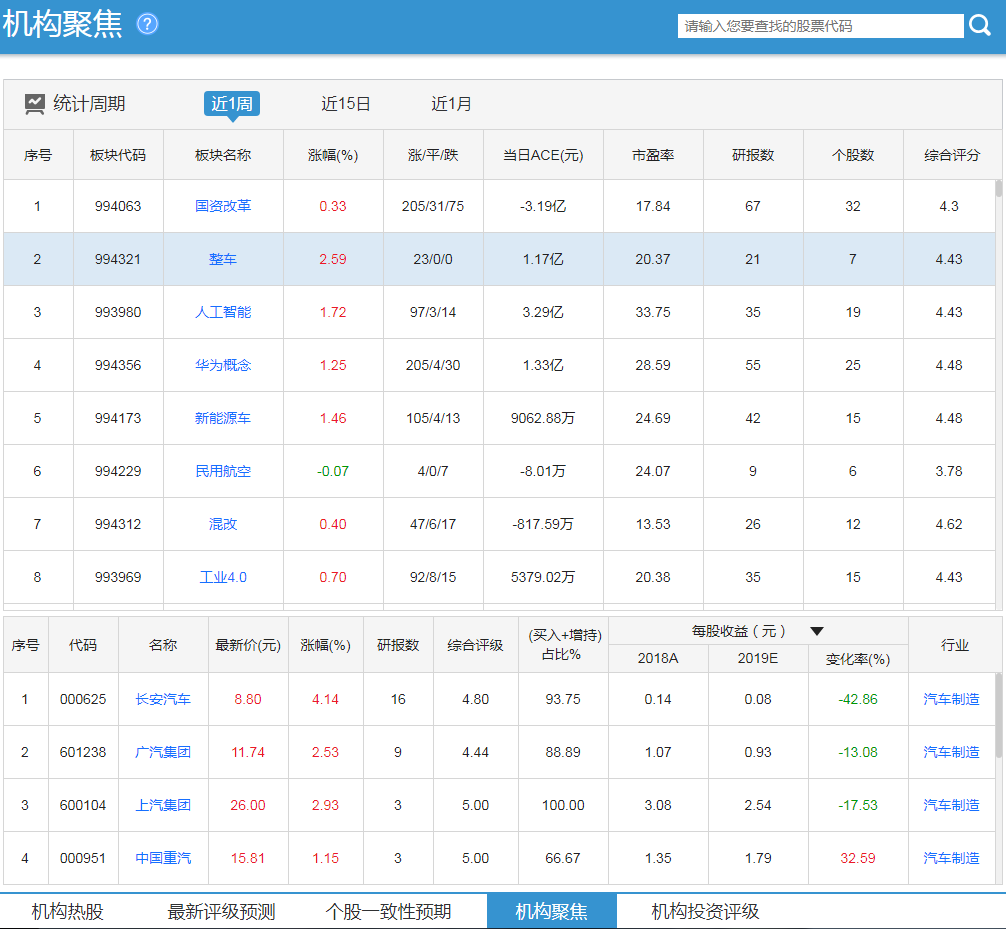Screen dimensions: 1006x929
Task: Open the 个股一致性预期 tab
Action: (388, 911)
